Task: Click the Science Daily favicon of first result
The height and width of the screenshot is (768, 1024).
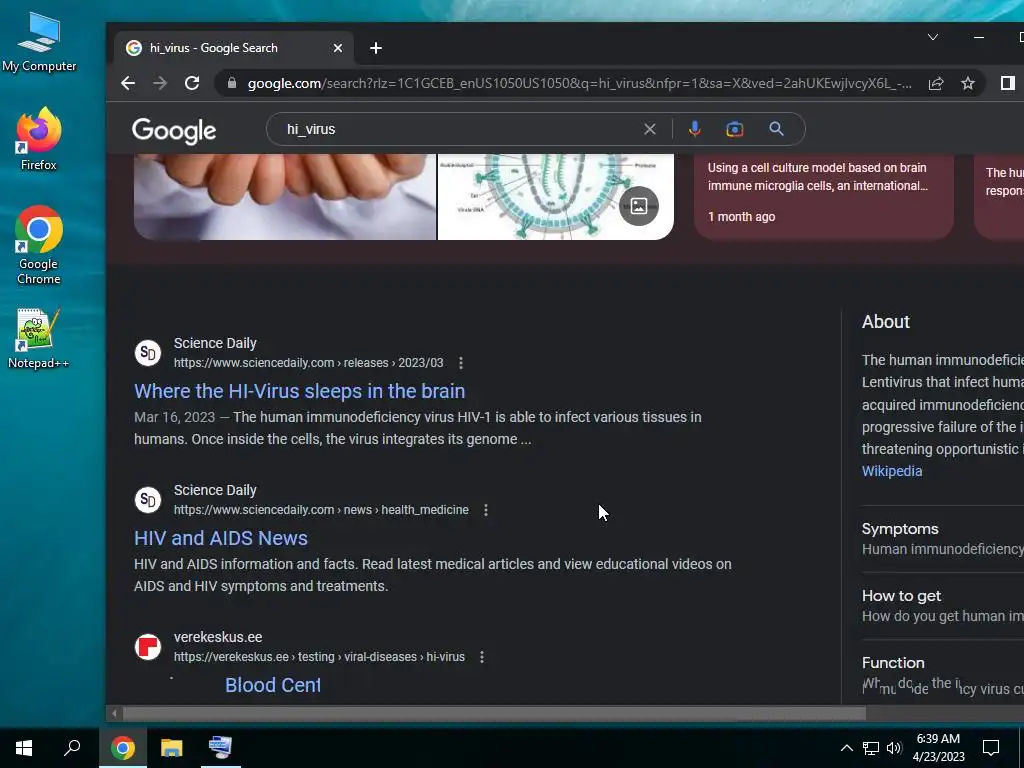Action: click(x=148, y=353)
